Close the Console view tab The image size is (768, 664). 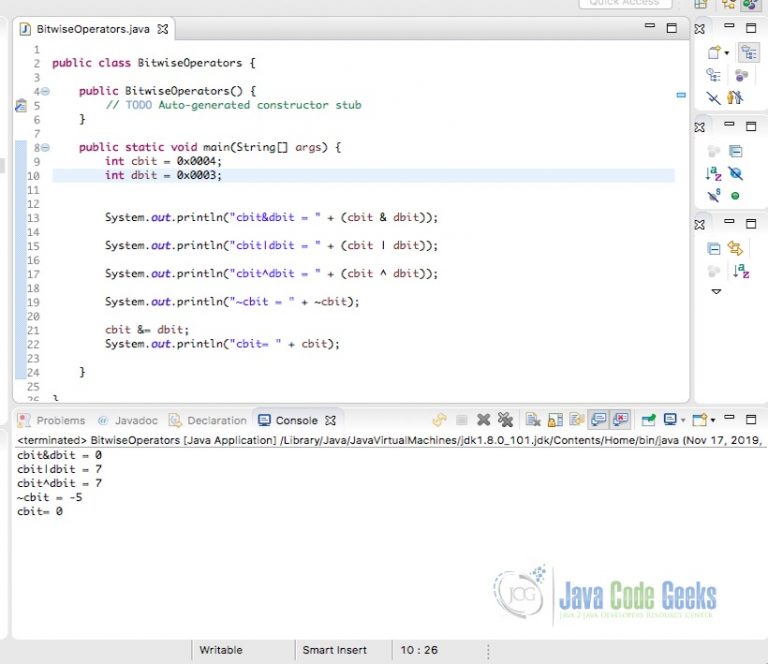[x=331, y=420]
